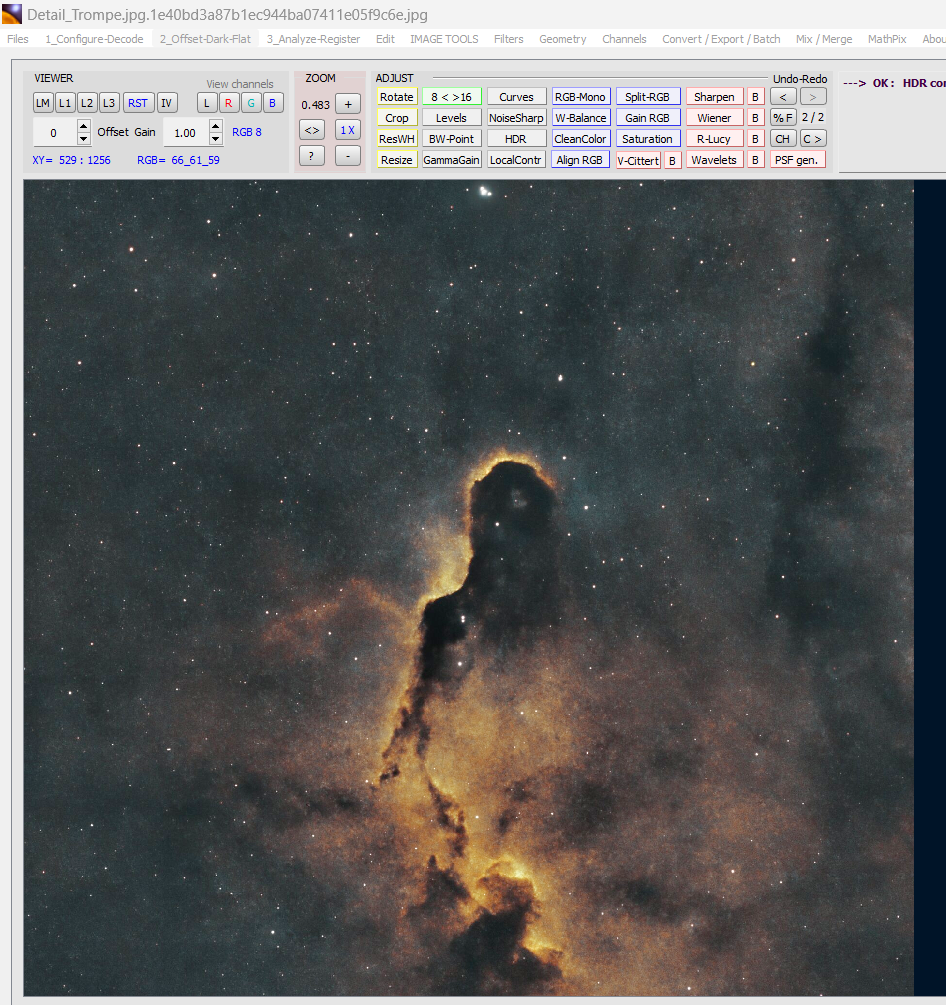946x1005 pixels.
Task: Open the 1_Configure-Decode menu
Action: click(94, 39)
